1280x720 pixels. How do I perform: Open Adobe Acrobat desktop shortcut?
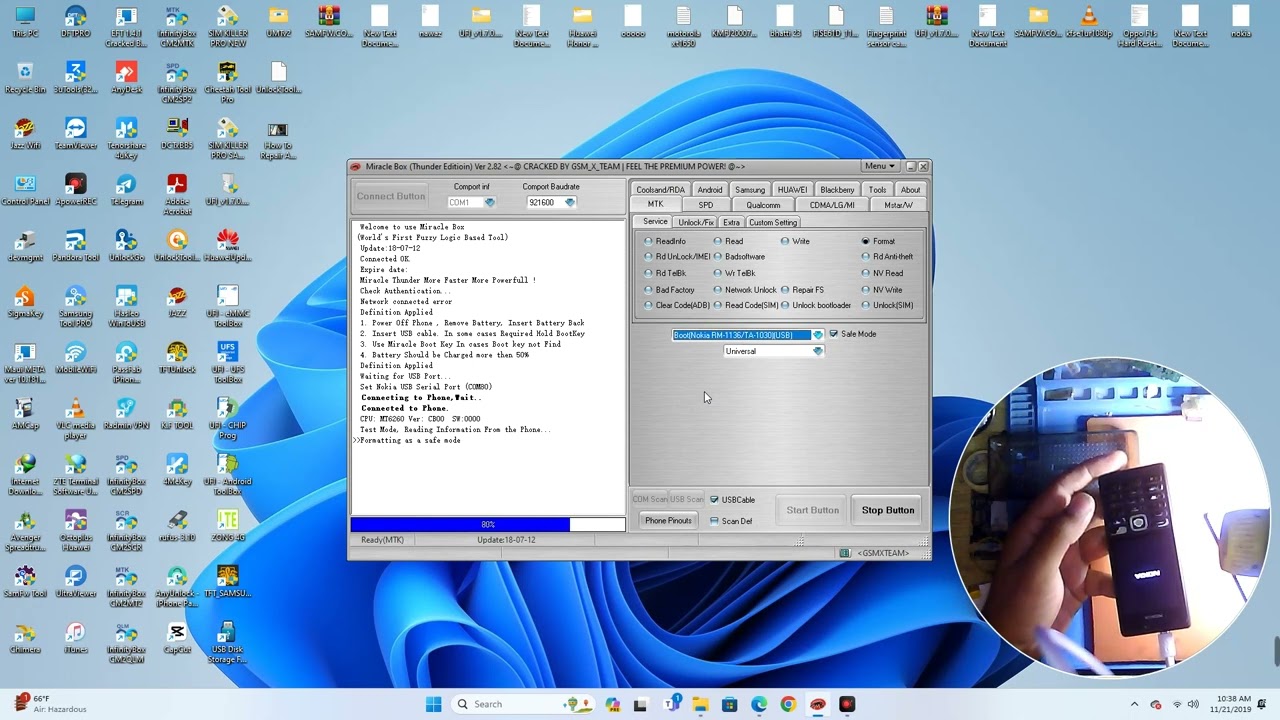pyautogui.click(x=177, y=194)
